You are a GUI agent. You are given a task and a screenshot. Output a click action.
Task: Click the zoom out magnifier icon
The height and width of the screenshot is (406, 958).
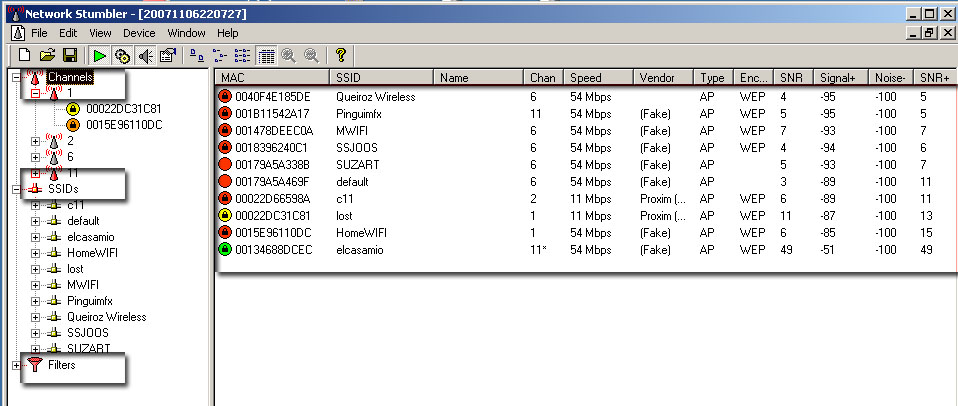(x=312, y=56)
